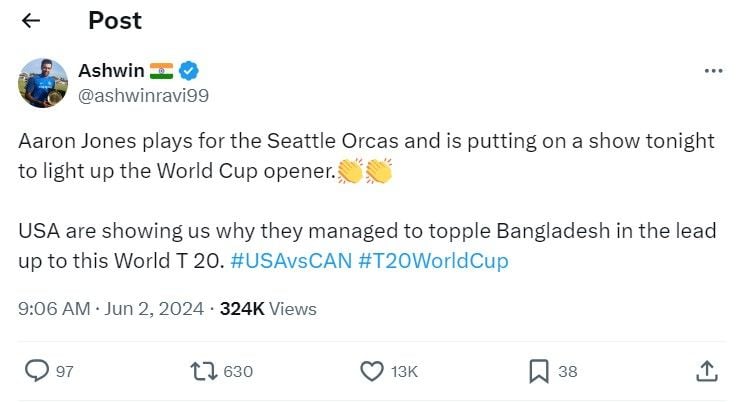Image resolution: width=743 pixels, height=402 pixels.
Task: Open the @ashwinravi99 handle
Action: 143,95
